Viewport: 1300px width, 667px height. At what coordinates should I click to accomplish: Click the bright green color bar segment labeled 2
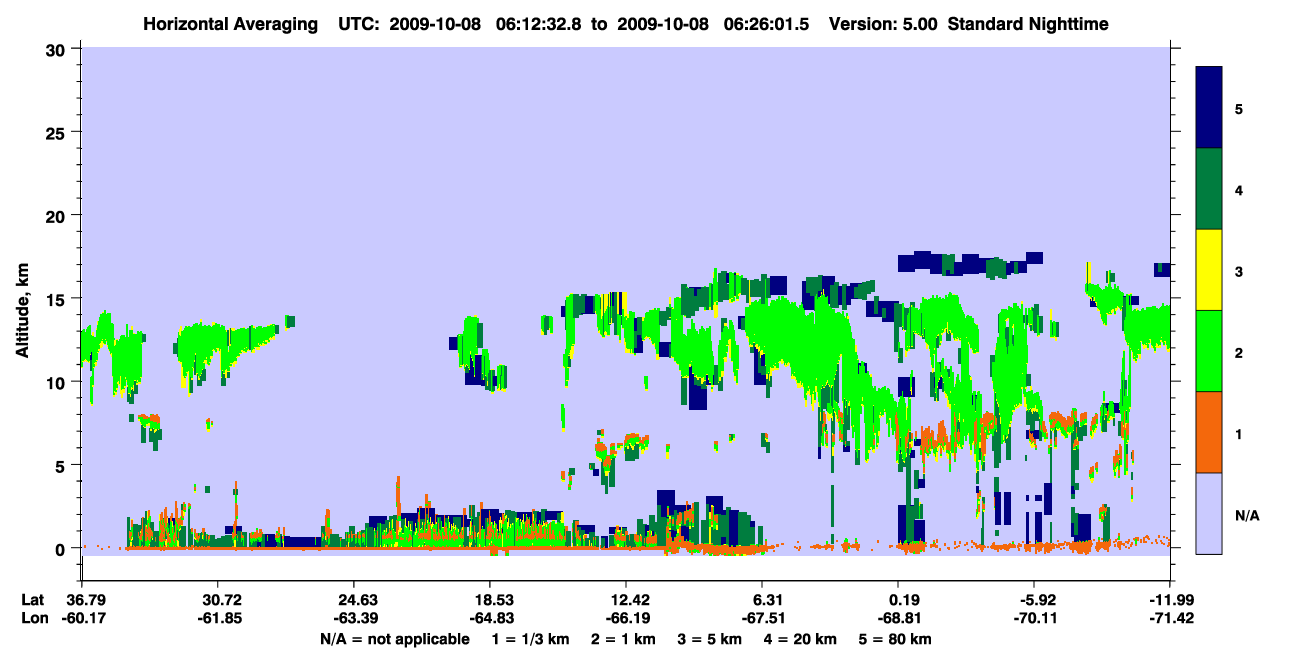1209,351
